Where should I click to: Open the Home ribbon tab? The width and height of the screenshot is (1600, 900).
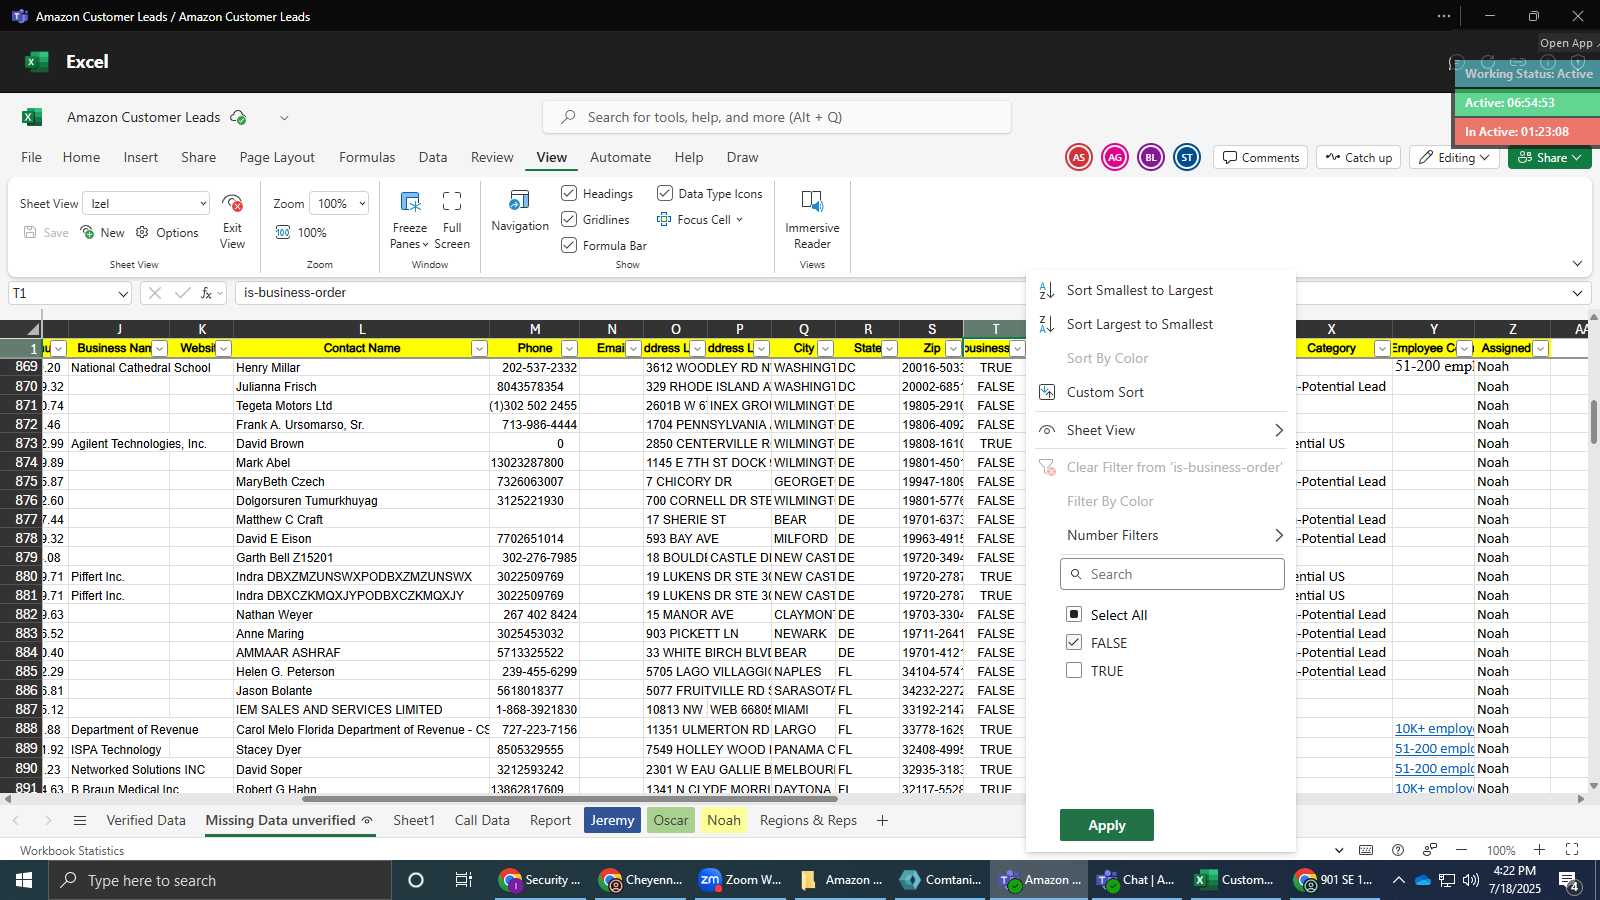pyautogui.click(x=81, y=157)
